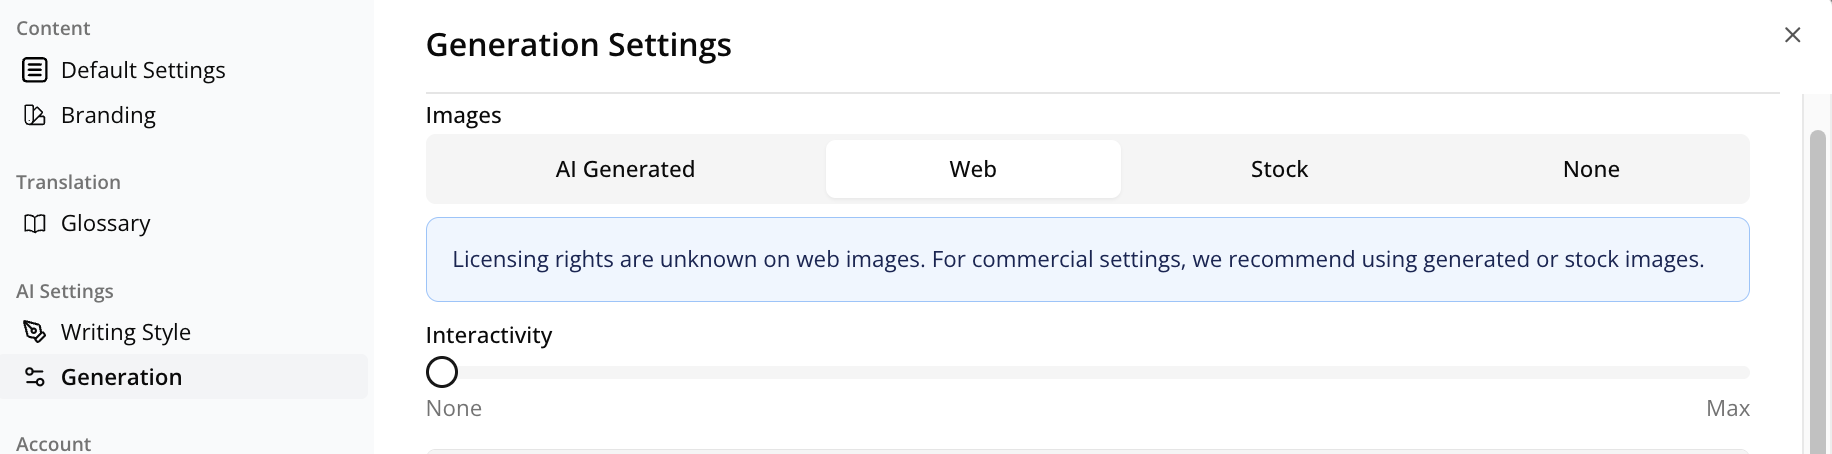Click the Writing Style pen icon
This screenshot has width=1832, height=454.
35,332
